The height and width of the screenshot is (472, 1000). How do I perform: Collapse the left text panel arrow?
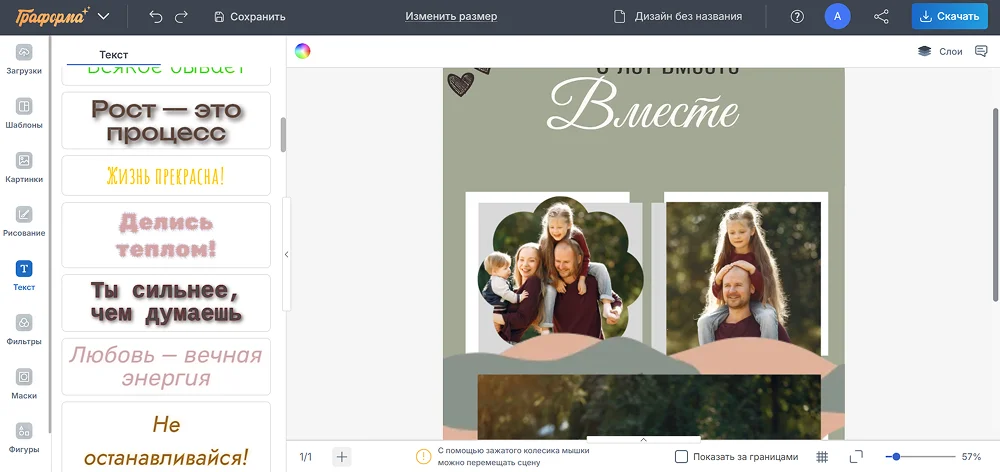(286, 254)
